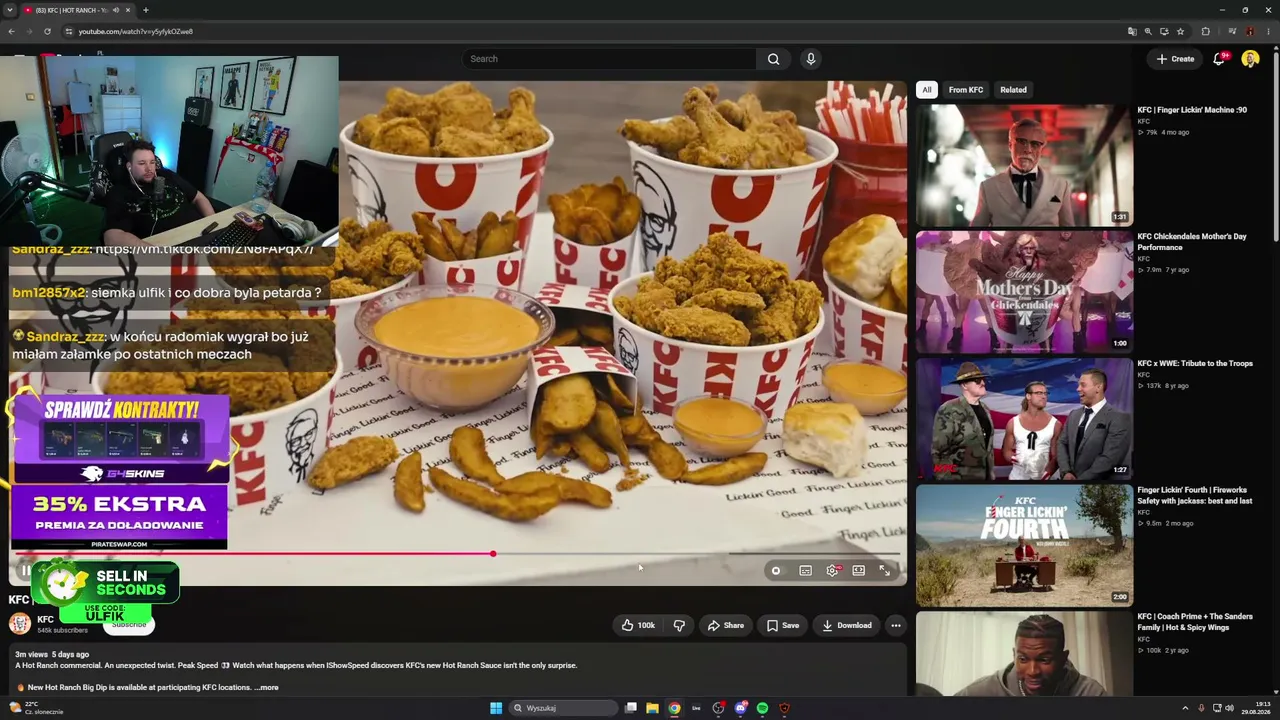Open the weather widget on taskbar
The image size is (1280, 720).
pos(36,708)
